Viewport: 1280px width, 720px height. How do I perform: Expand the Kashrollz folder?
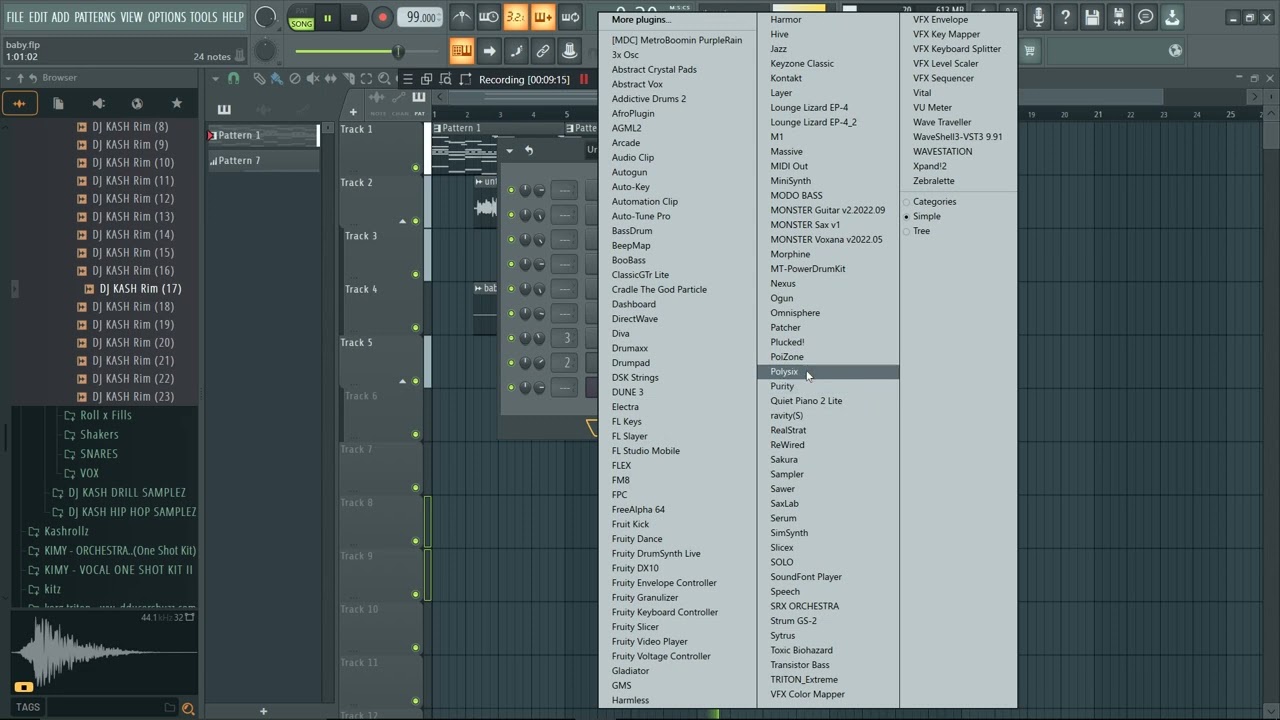pos(66,531)
